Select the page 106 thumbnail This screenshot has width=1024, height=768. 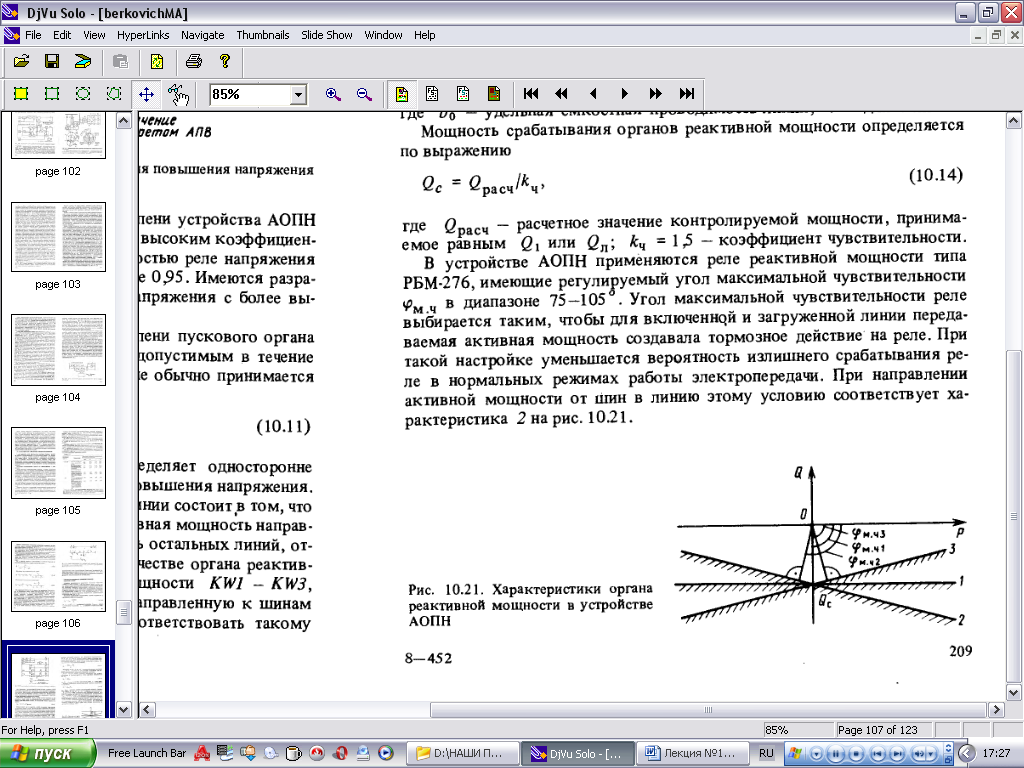pos(58,576)
